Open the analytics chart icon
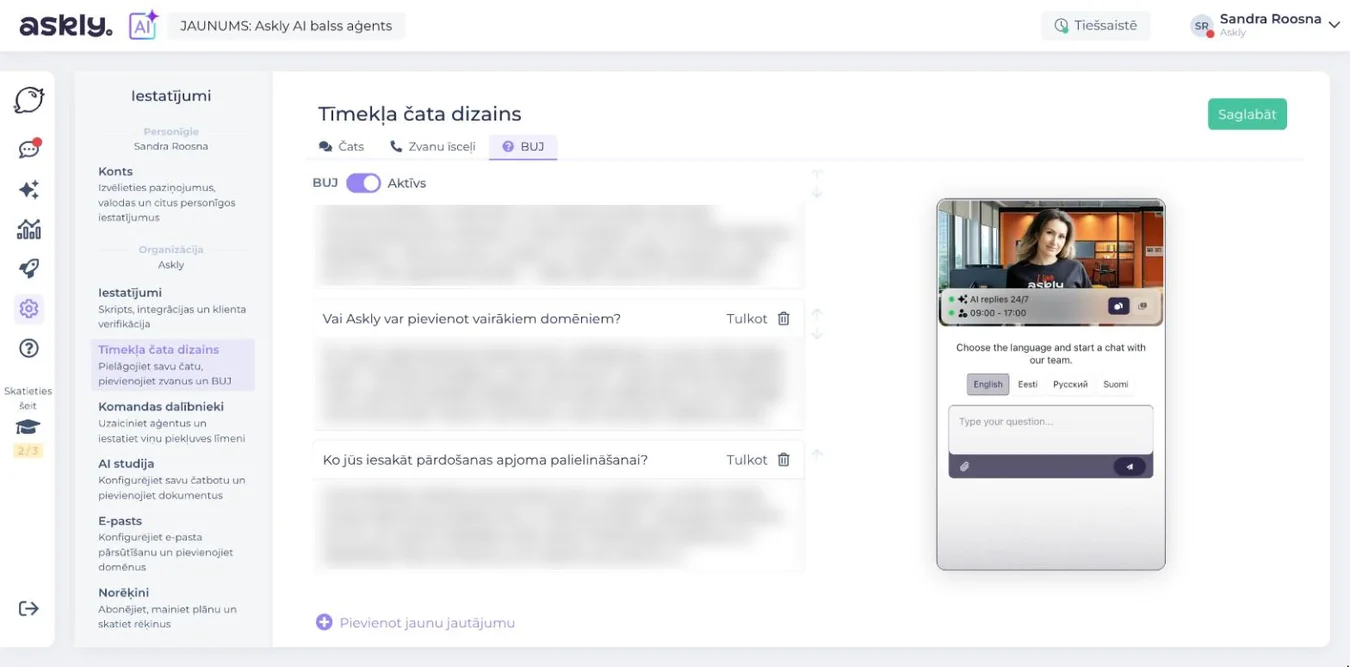 pyautogui.click(x=29, y=229)
